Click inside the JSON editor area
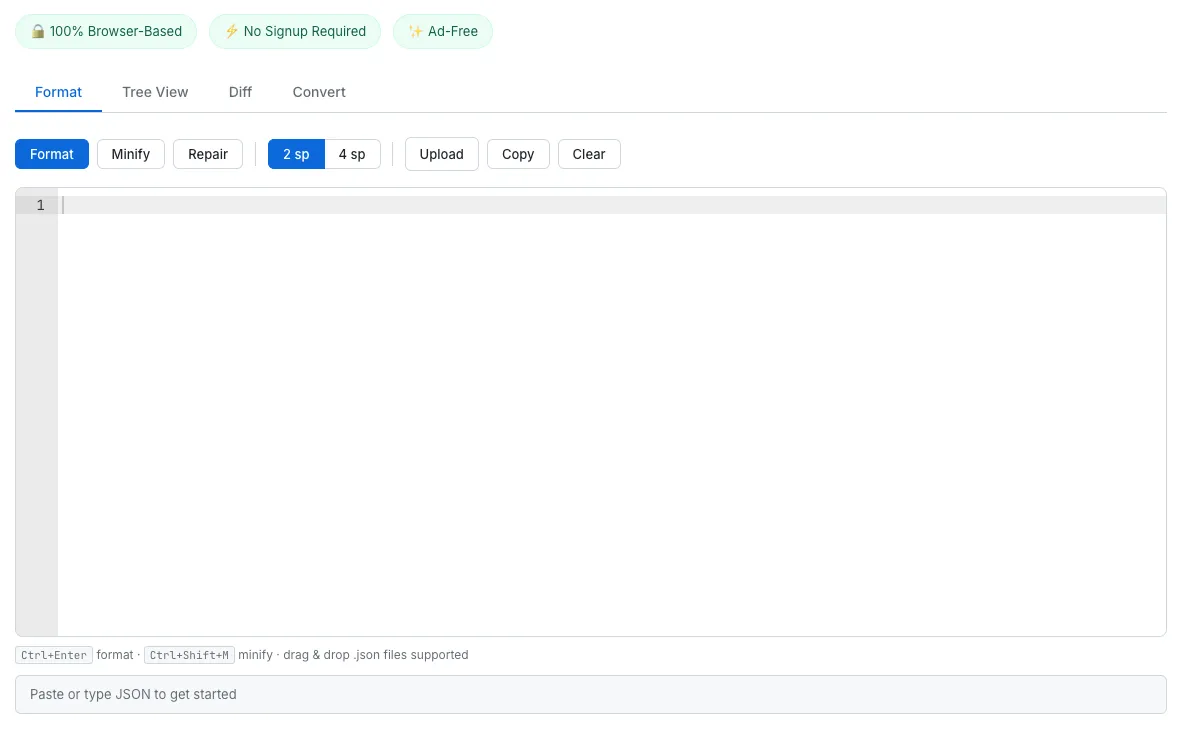The image size is (1182, 739). [600, 400]
